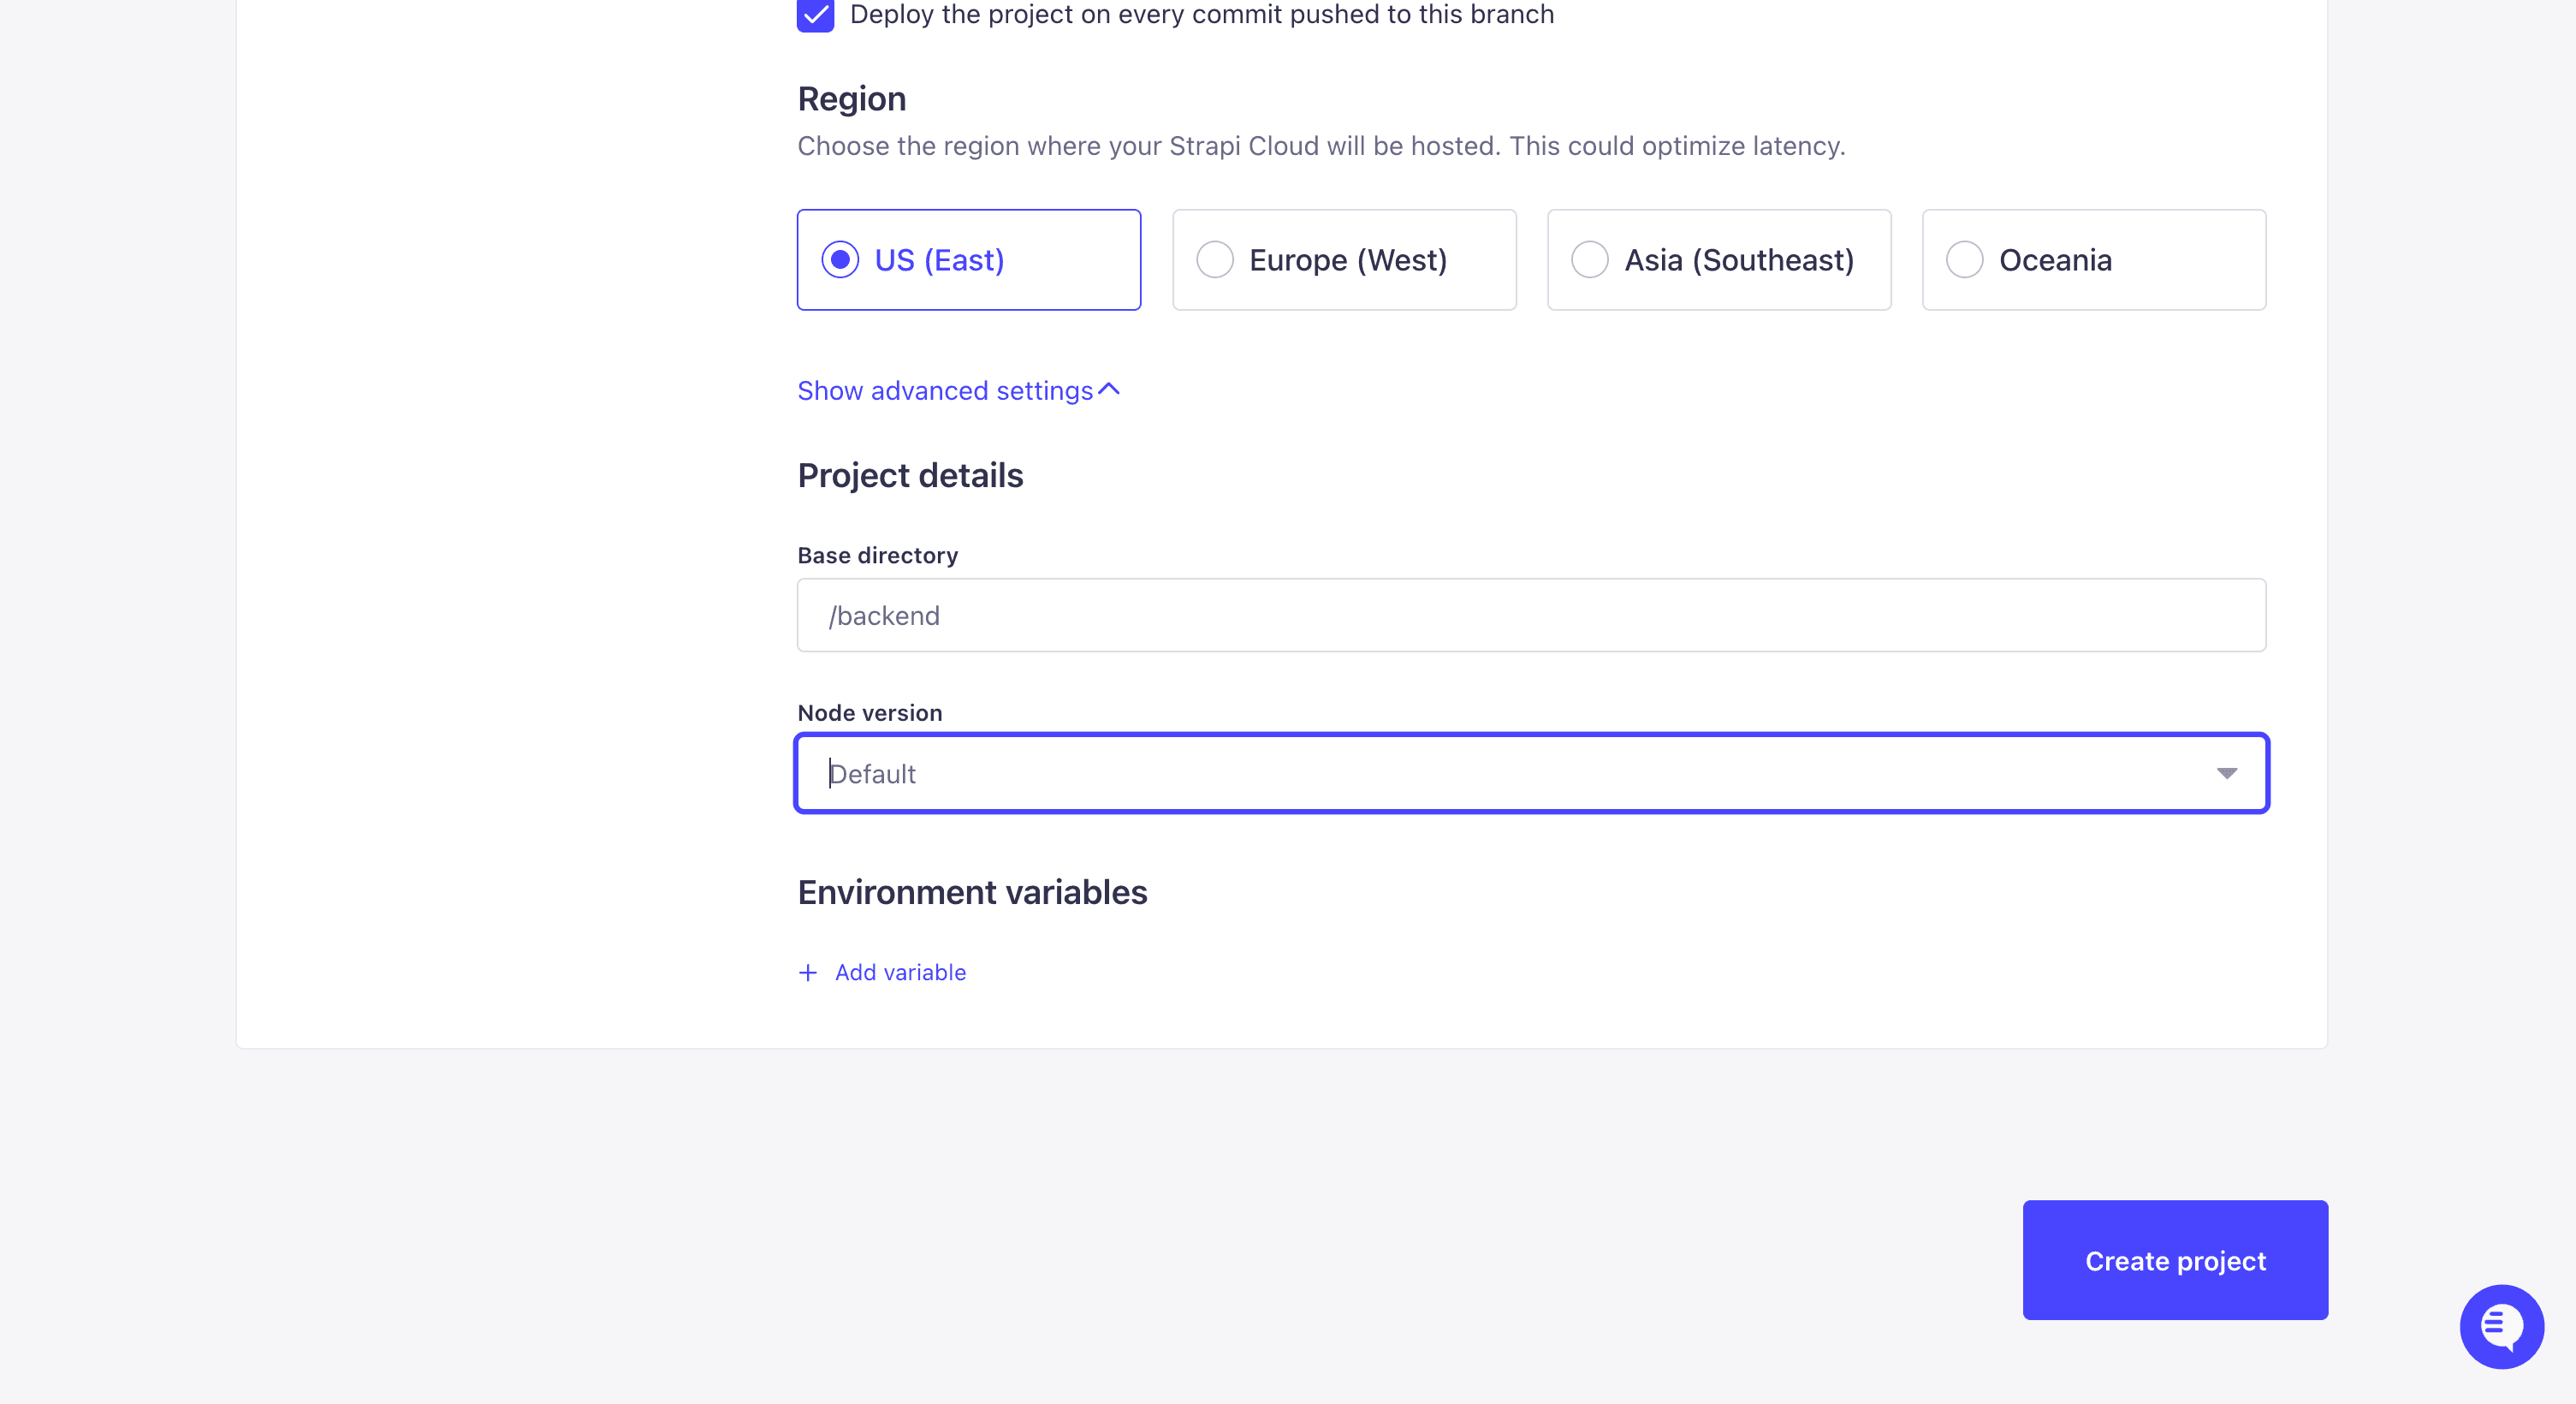2576x1404 pixels.
Task: Uncheck deploy on every commit checkbox
Action: coord(815,14)
